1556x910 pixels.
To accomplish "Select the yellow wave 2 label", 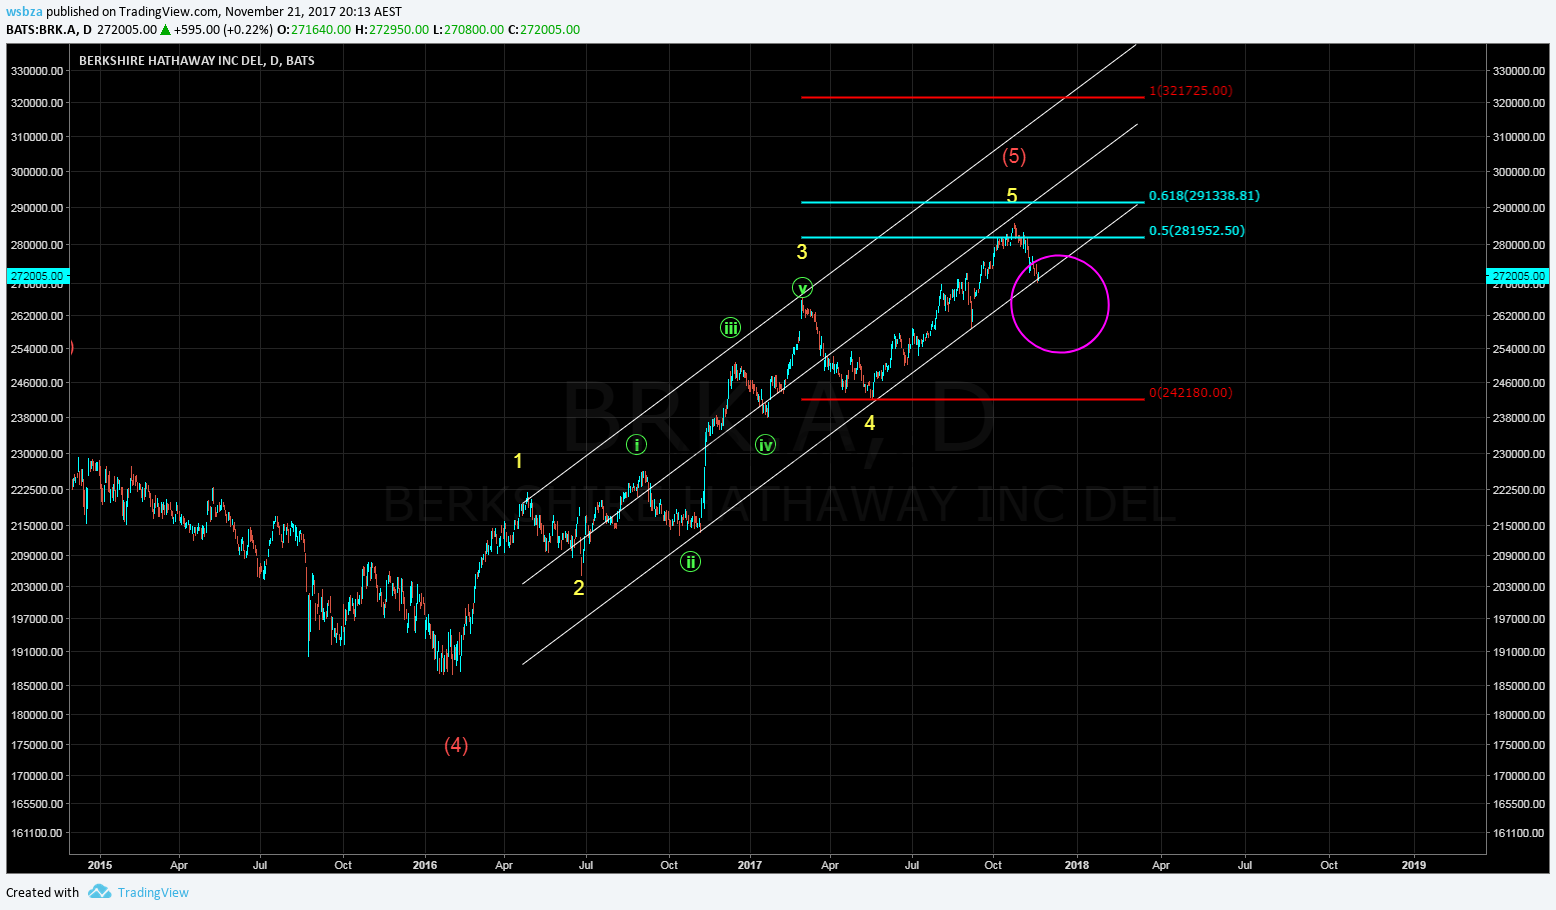I will pyautogui.click(x=578, y=588).
